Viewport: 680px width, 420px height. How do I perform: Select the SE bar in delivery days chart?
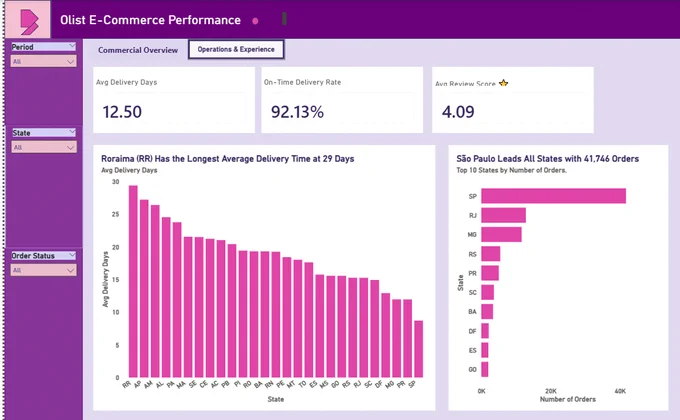click(x=199, y=307)
